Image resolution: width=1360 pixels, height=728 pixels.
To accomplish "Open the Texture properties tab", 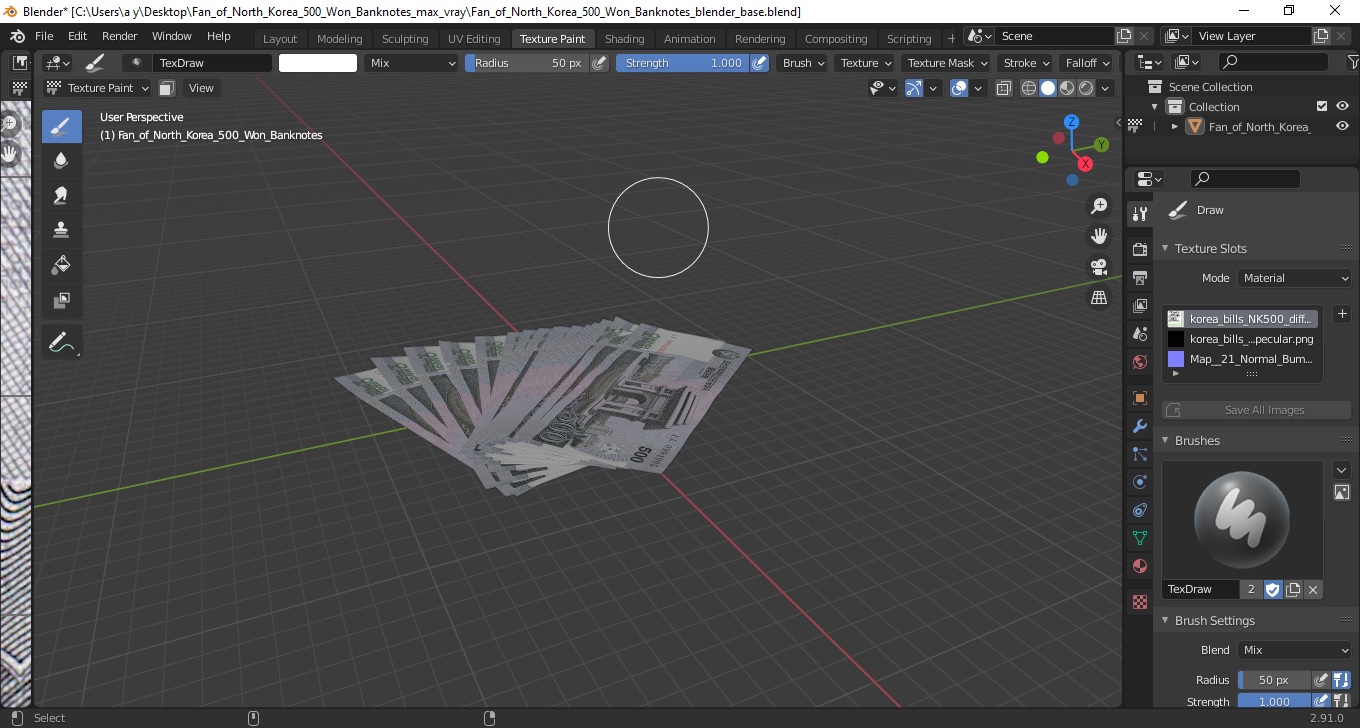I will (x=1139, y=602).
